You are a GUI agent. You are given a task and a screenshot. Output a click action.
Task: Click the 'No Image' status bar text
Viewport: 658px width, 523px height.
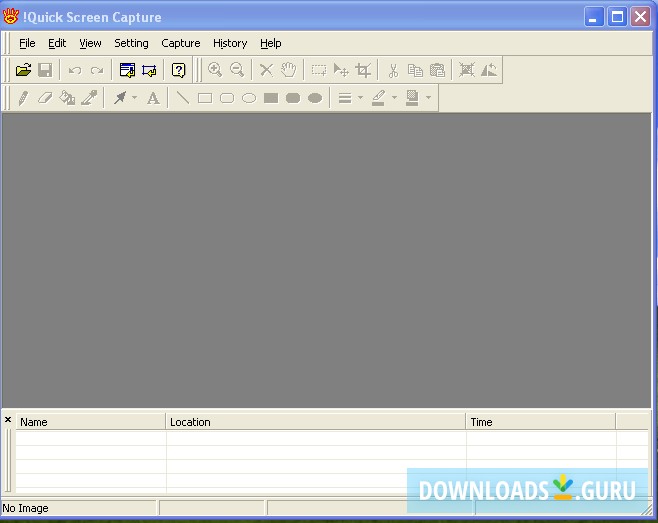[x=26, y=508]
